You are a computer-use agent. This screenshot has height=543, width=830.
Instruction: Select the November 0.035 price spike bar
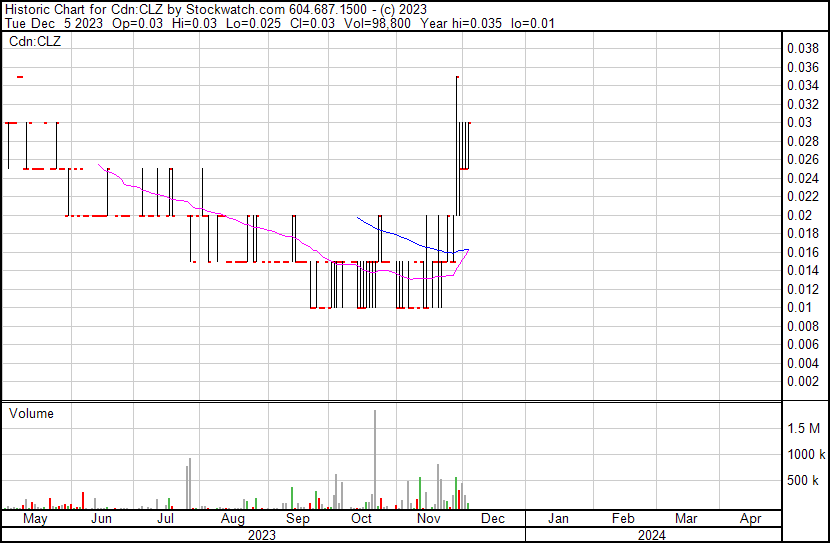[x=457, y=146]
